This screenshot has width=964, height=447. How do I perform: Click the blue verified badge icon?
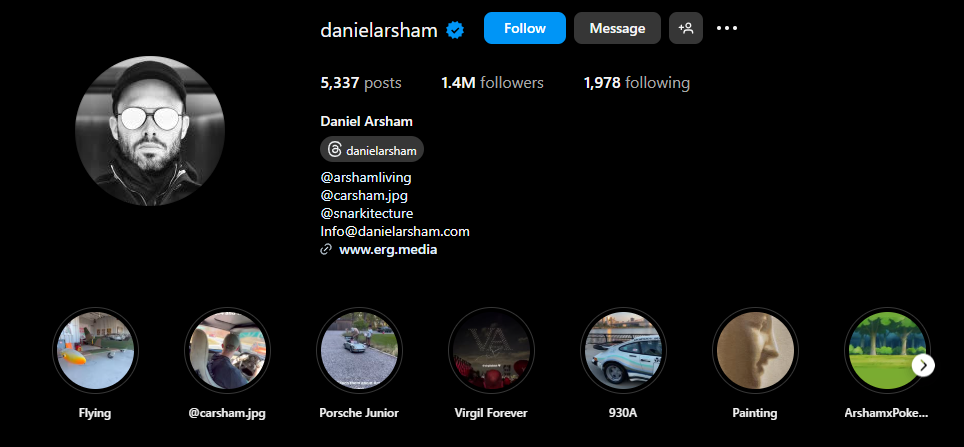(455, 30)
